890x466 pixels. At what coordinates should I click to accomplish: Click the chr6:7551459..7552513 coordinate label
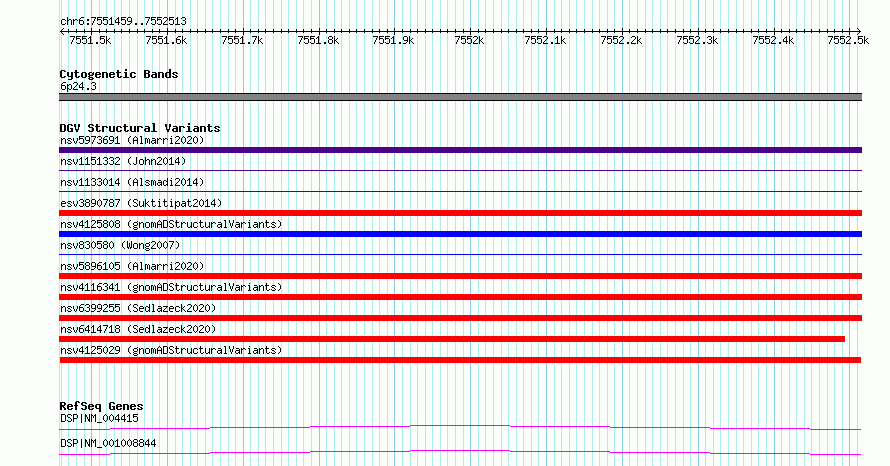[123, 21]
